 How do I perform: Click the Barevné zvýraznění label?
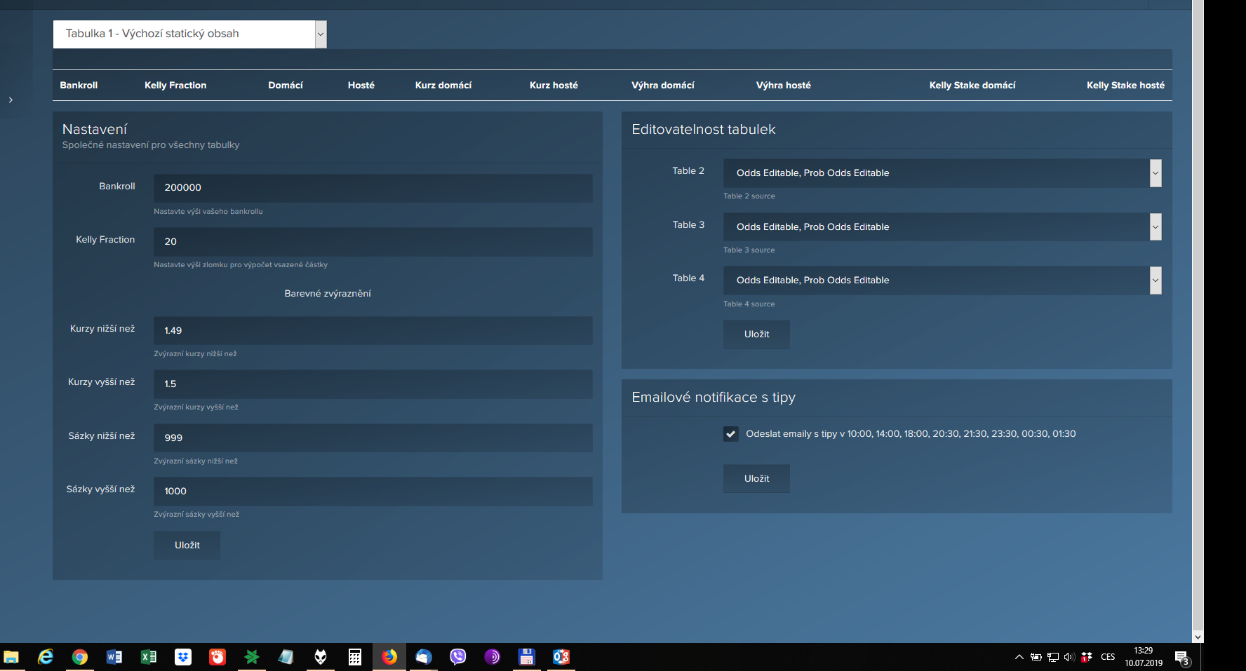pyautogui.click(x=328, y=293)
